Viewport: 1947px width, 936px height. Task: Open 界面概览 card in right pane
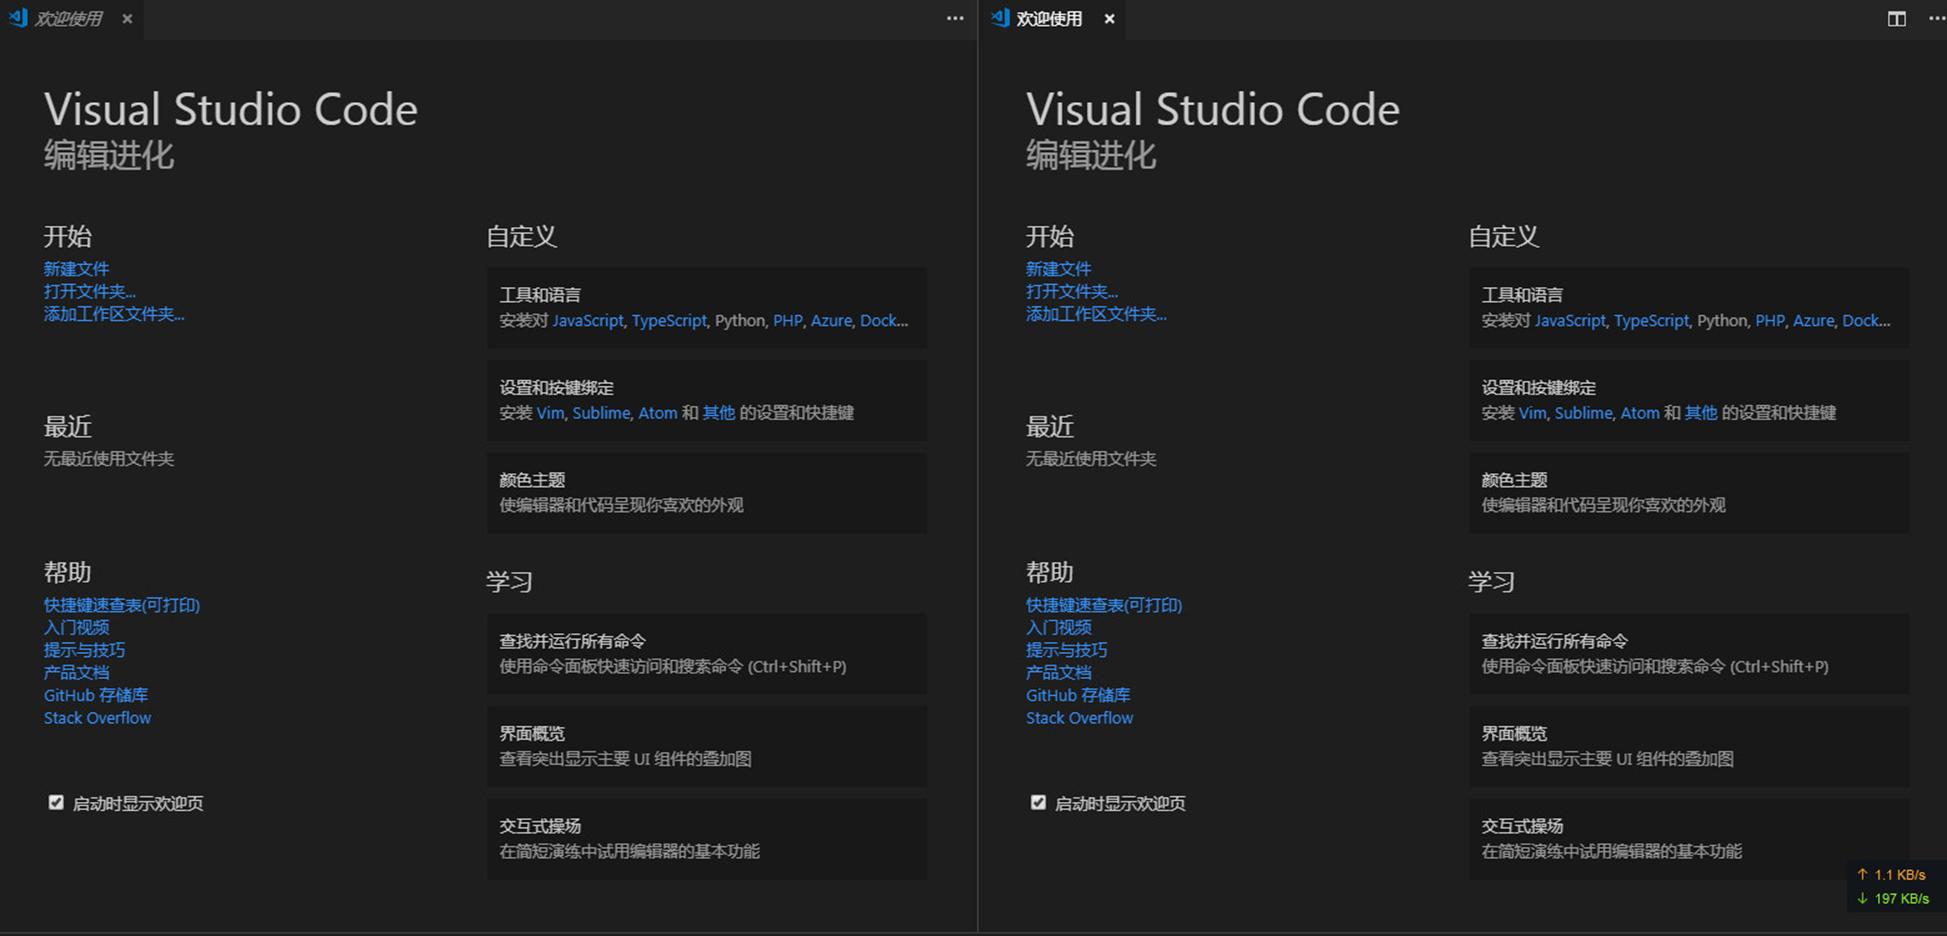click(x=1688, y=746)
